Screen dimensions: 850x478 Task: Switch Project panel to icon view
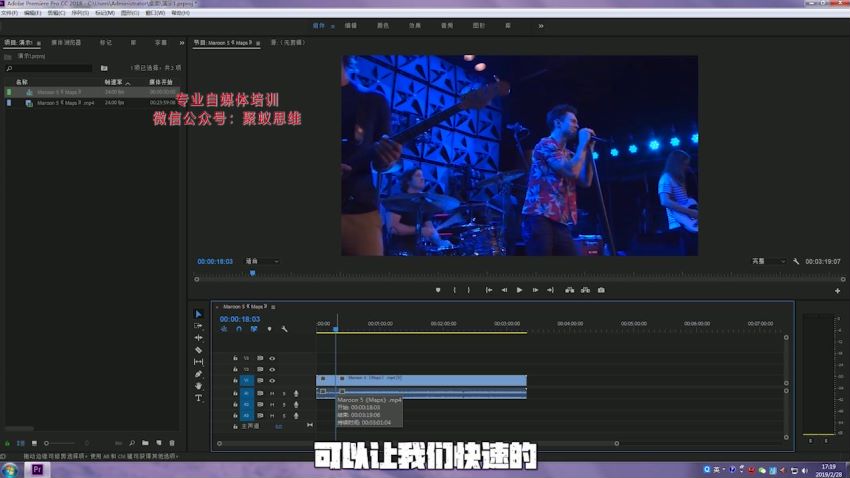(x=34, y=443)
